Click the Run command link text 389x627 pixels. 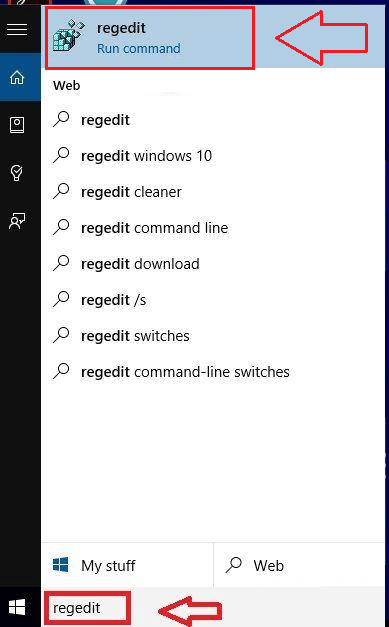coord(139,48)
